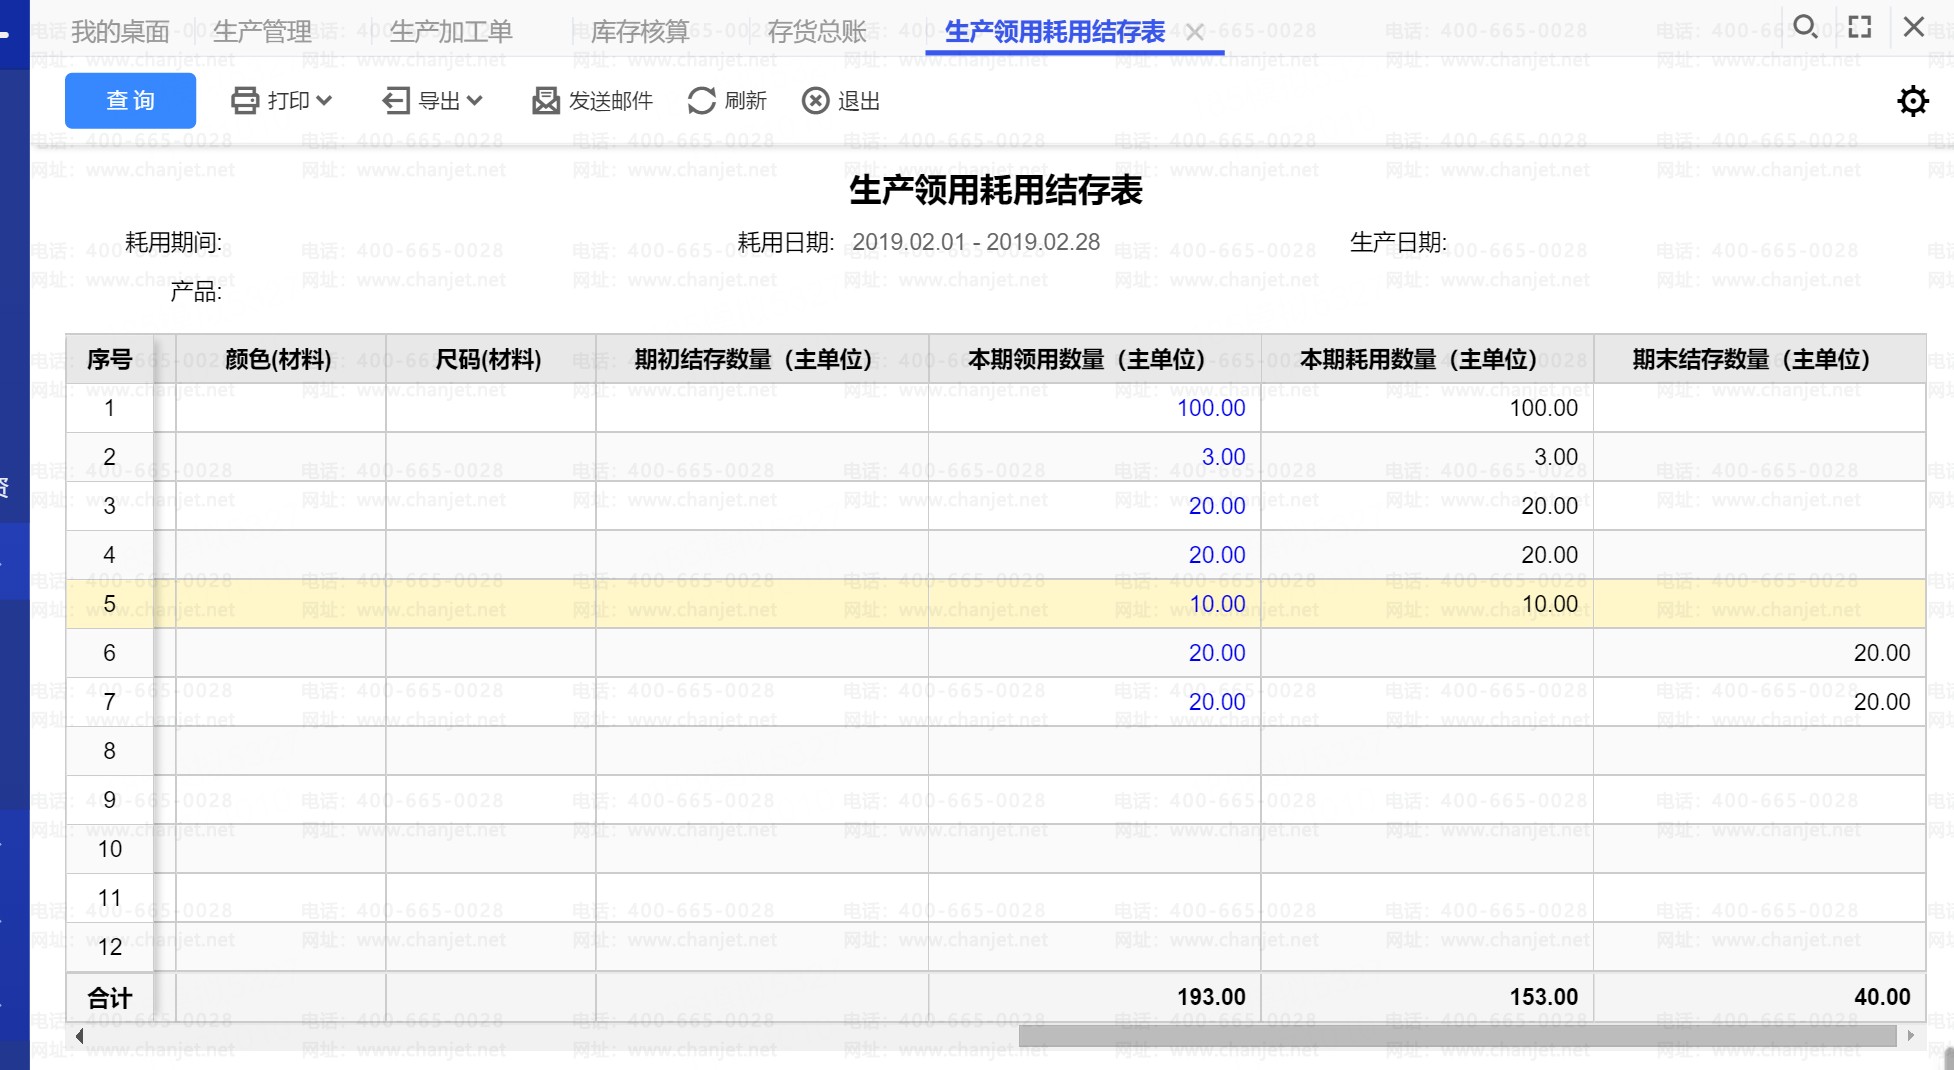The height and width of the screenshot is (1070, 1954).
Task: Send report via 发送邮件 icon
Action: coord(546,101)
